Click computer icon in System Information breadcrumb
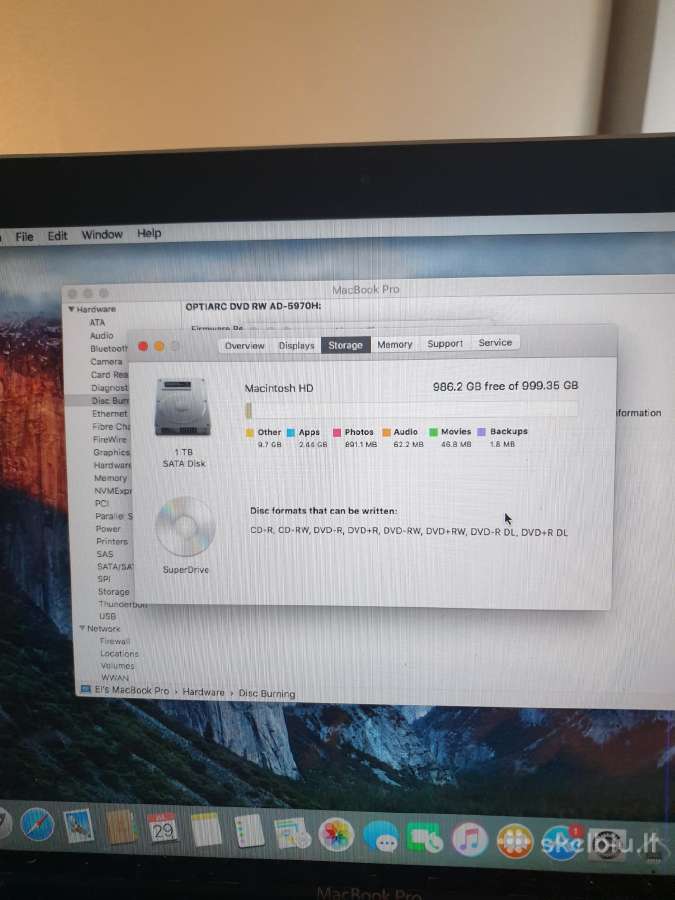675x900 pixels. click(86, 689)
